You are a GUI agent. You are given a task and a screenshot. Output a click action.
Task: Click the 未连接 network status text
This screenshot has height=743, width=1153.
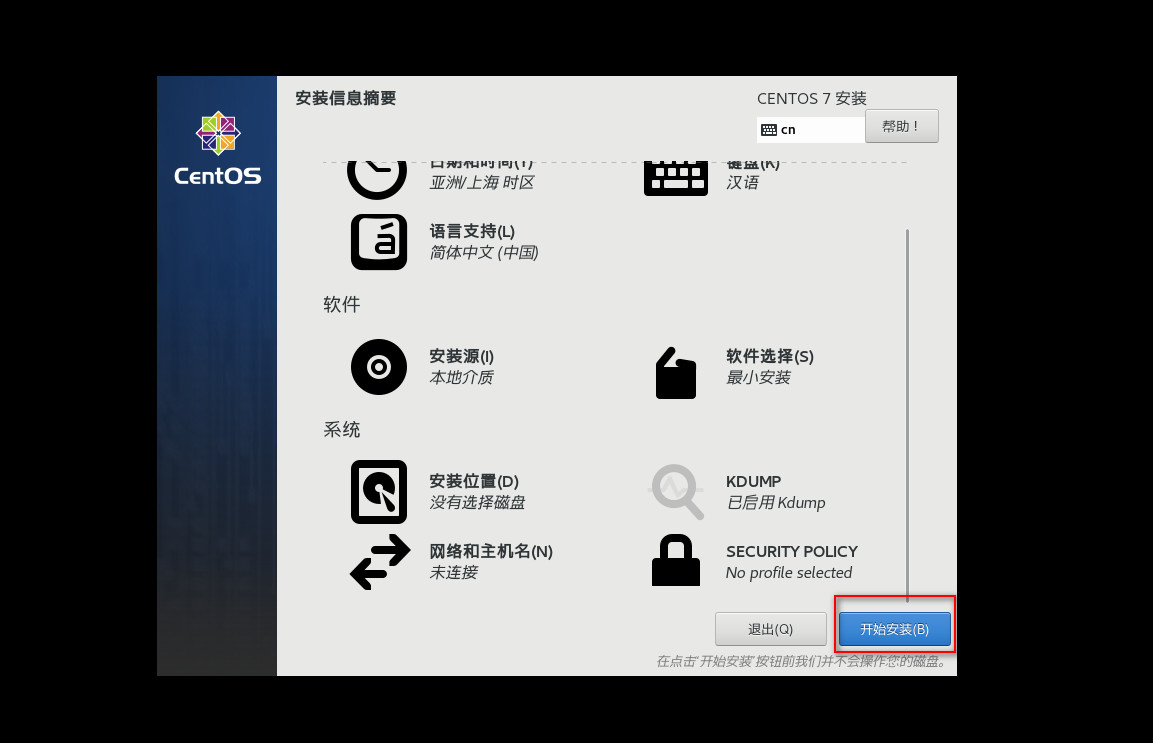(x=454, y=573)
